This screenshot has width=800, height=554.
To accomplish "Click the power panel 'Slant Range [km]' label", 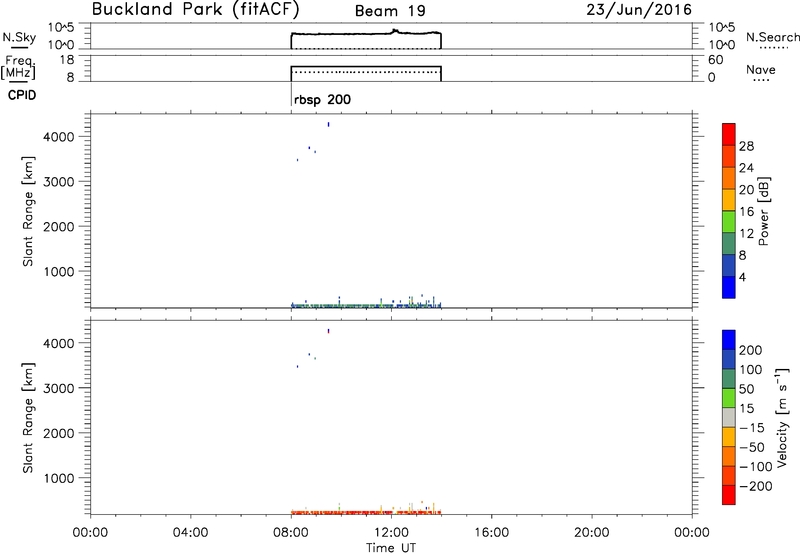I will 28,211.
